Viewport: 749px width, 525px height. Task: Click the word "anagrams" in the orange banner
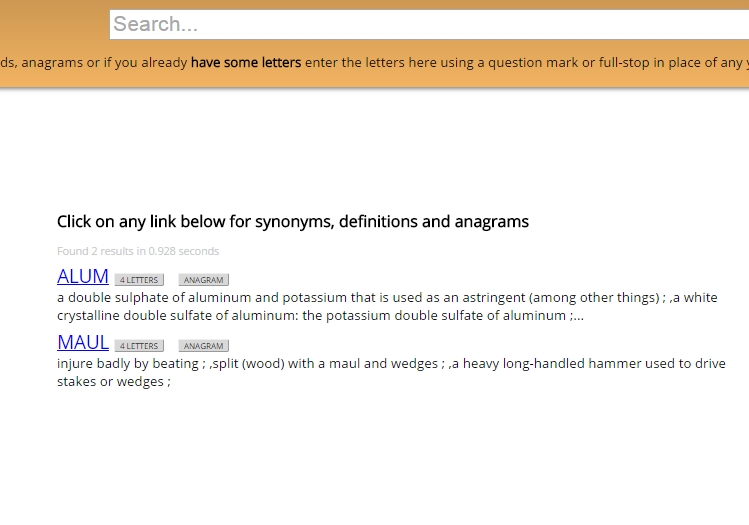pyautogui.click(x=52, y=63)
